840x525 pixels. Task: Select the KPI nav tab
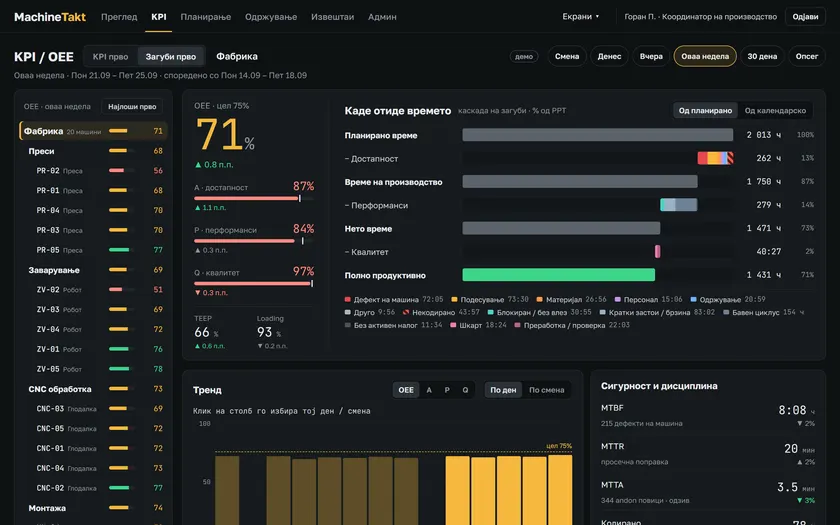[x=159, y=17]
